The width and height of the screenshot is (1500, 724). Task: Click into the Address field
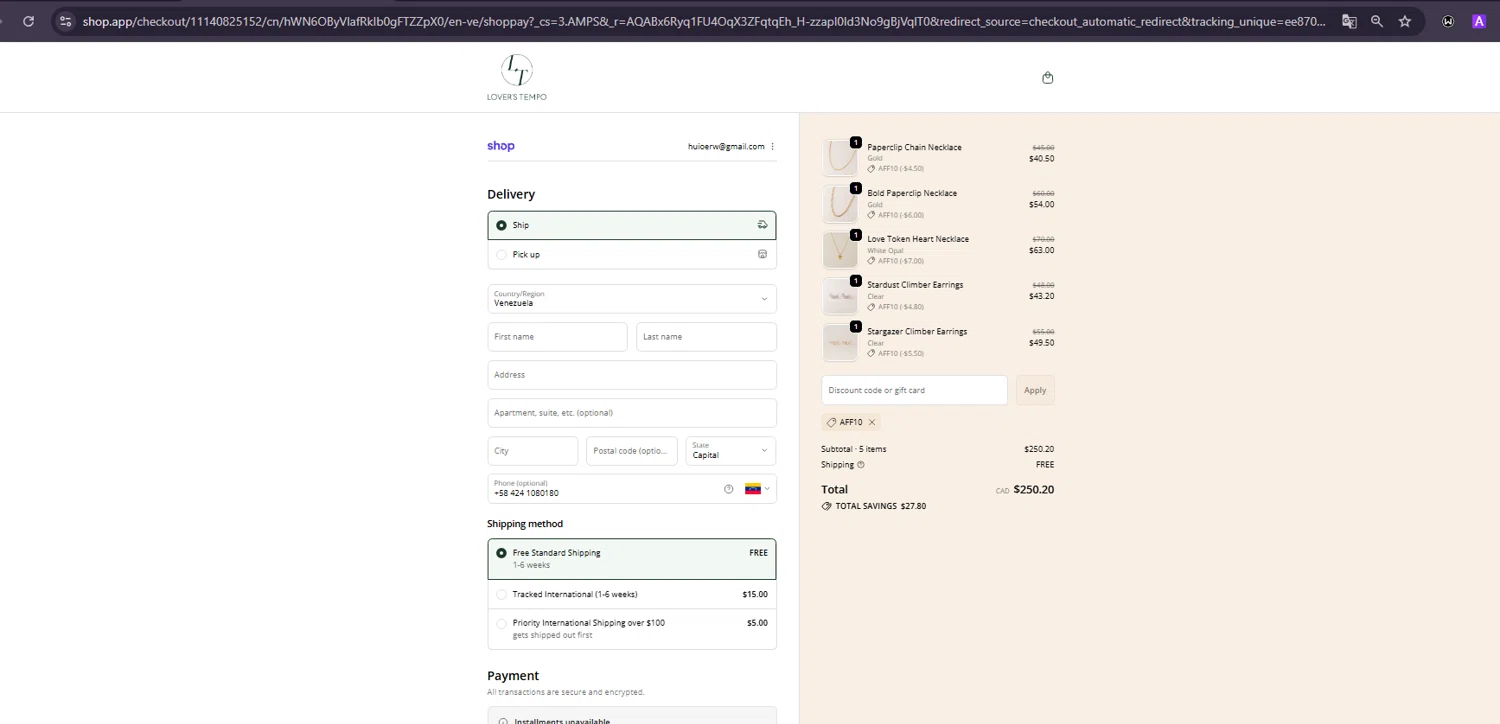coord(632,374)
